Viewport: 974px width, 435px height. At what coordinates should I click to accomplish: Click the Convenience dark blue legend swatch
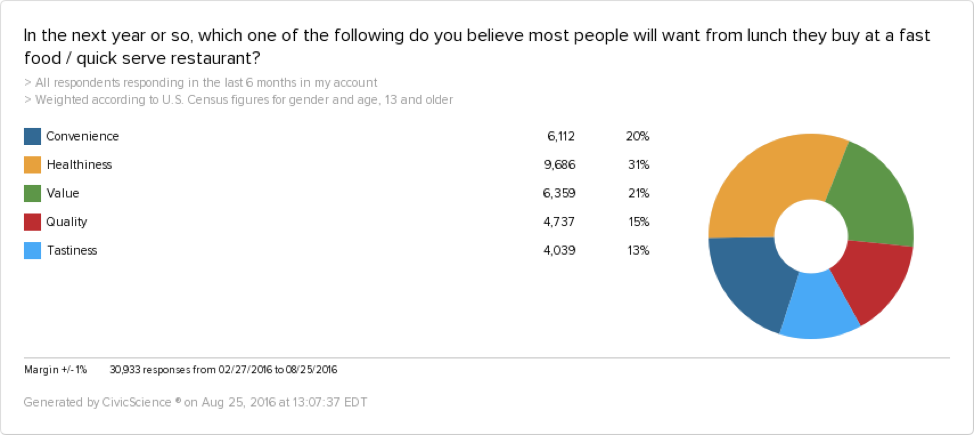32,136
